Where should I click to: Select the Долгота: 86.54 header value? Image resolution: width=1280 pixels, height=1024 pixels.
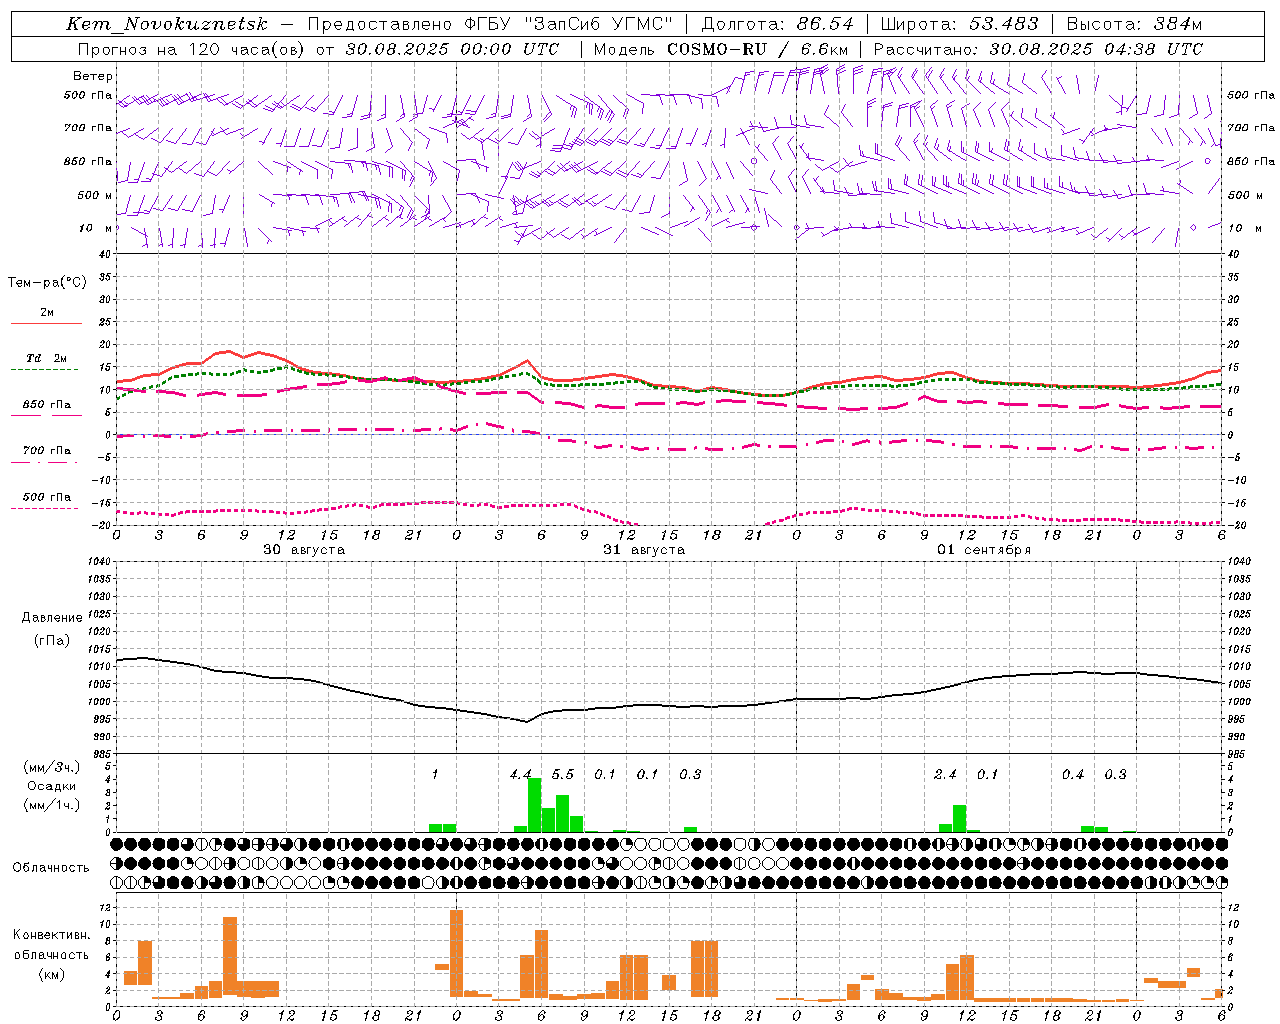[778, 24]
